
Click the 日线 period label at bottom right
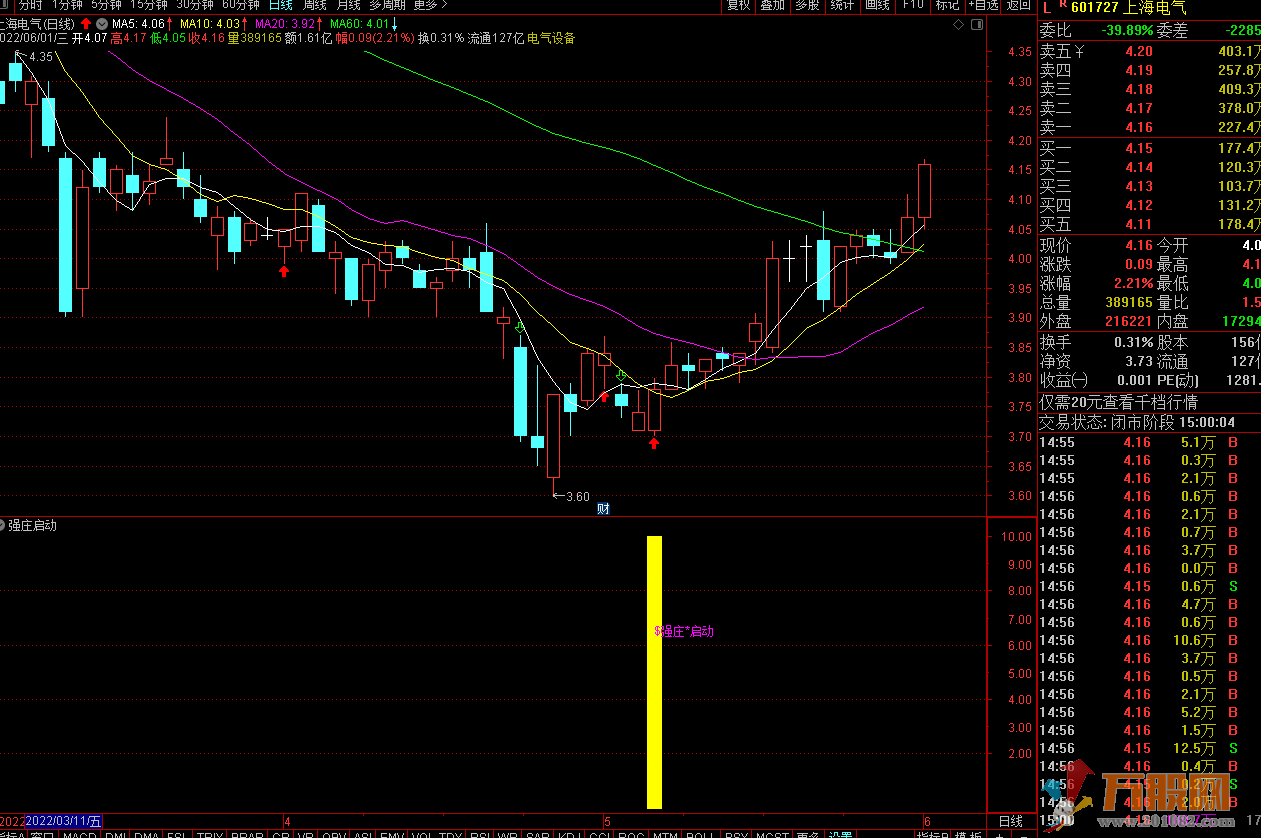tap(1011, 821)
